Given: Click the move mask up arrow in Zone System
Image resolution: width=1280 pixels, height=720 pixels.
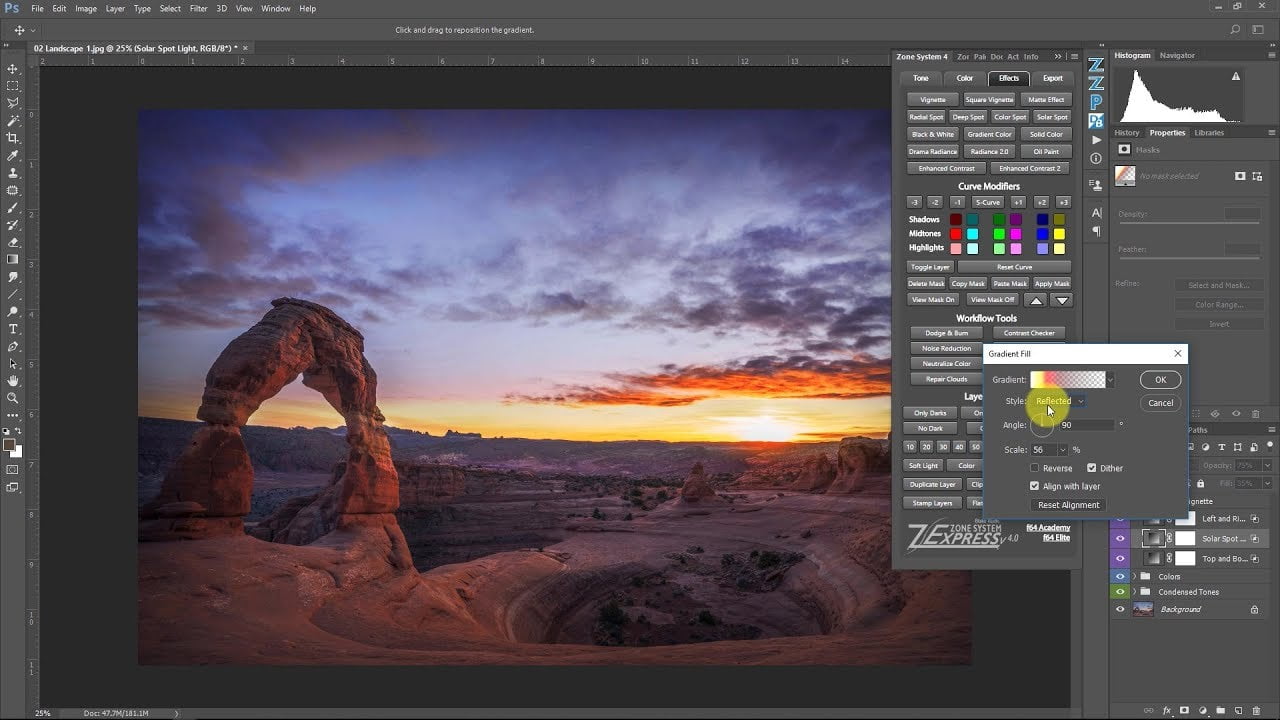Looking at the screenshot, I should [x=1036, y=300].
